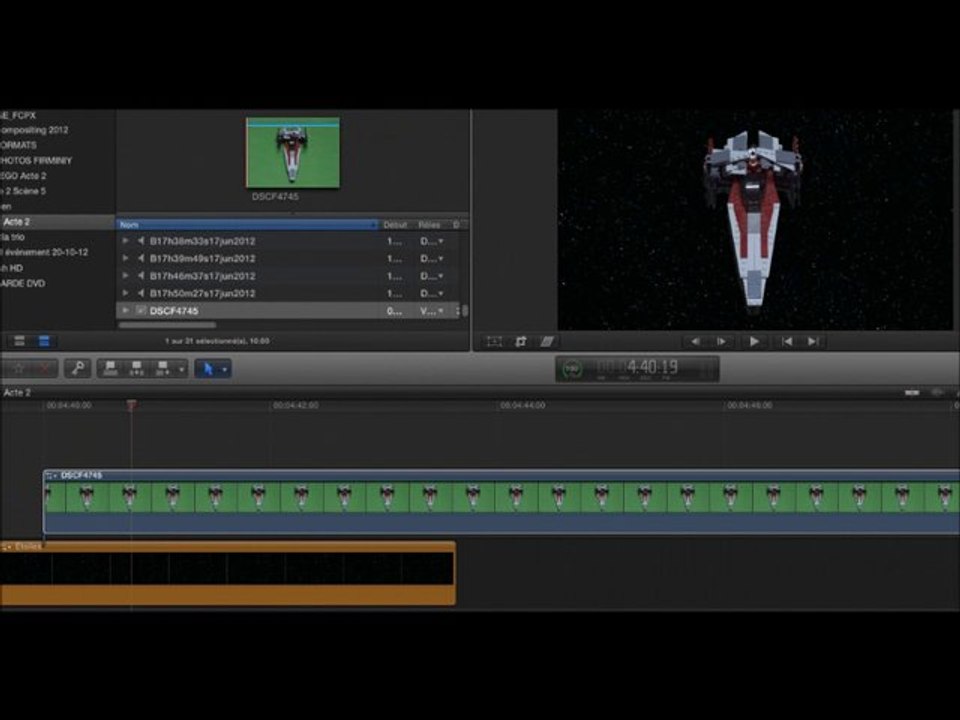Step back one frame in viewer

click(x=695, y=342)
